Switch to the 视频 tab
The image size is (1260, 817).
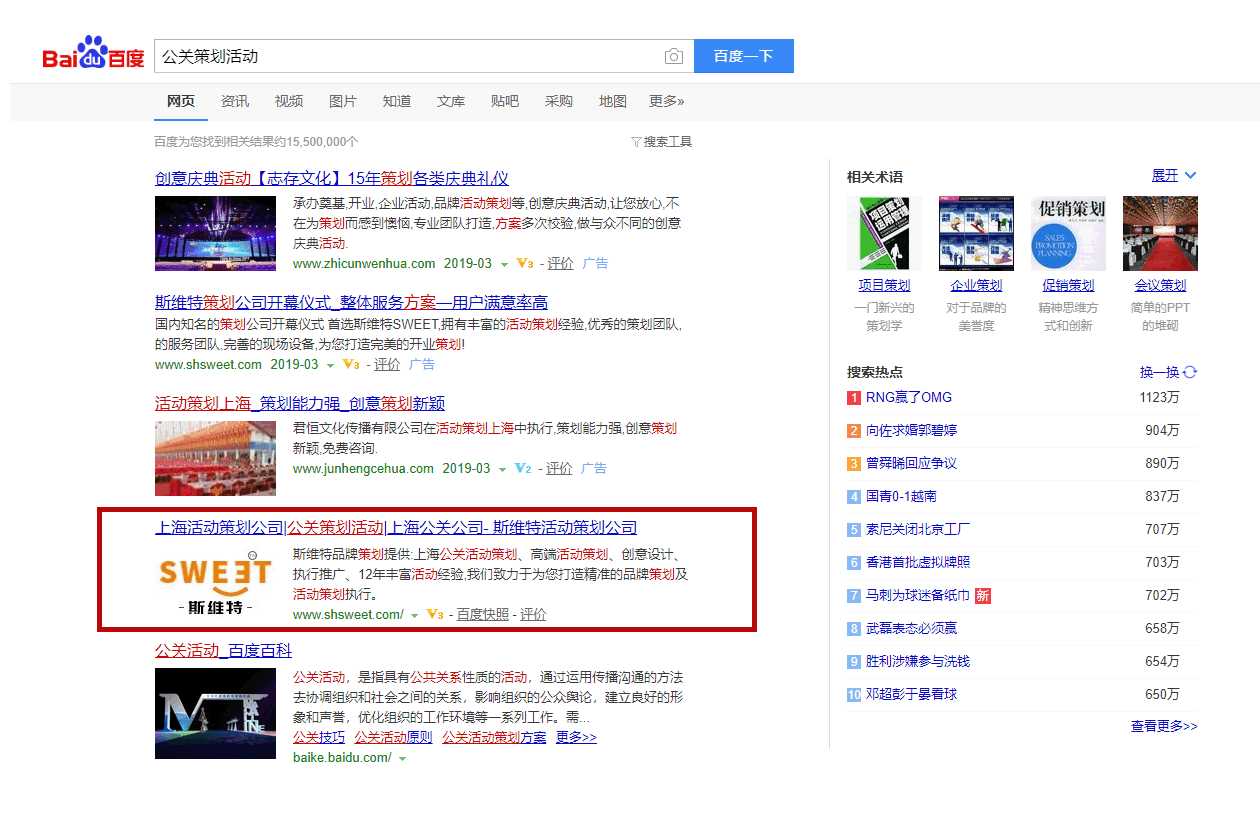tap(289, 101)
